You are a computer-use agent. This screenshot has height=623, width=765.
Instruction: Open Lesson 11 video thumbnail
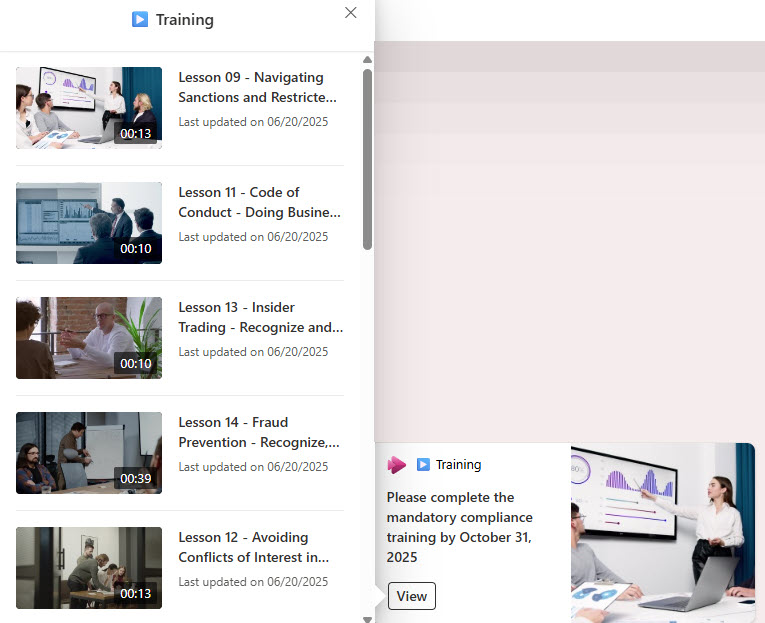point(89,223)
